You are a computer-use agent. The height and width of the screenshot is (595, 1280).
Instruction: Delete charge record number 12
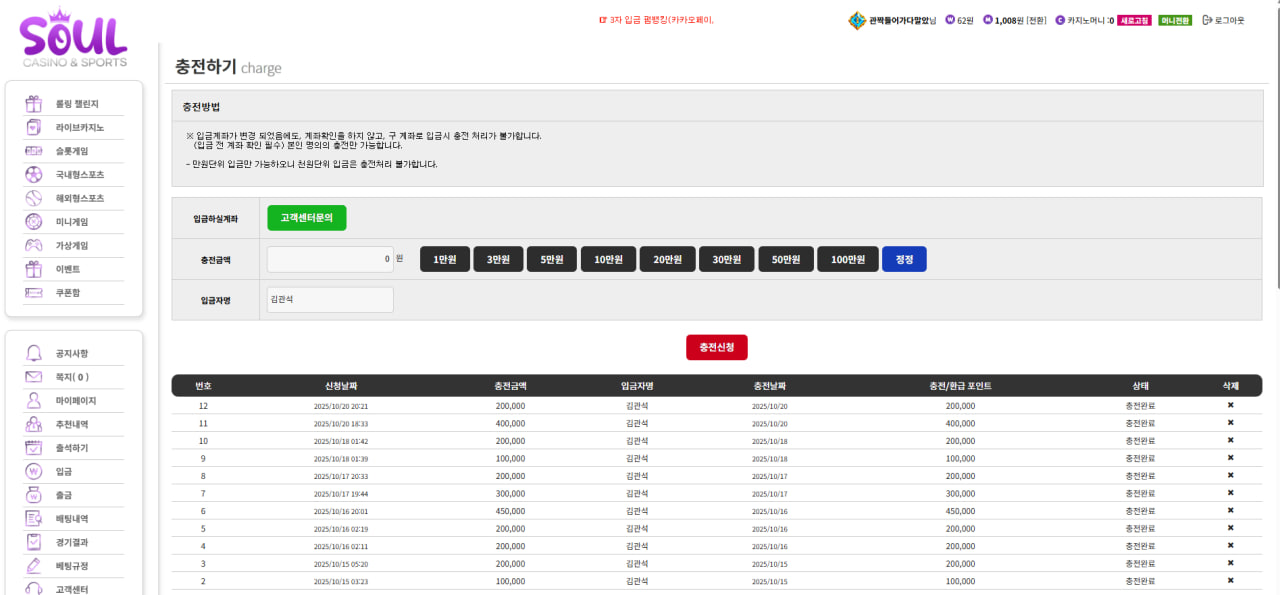coord(1231,405)
